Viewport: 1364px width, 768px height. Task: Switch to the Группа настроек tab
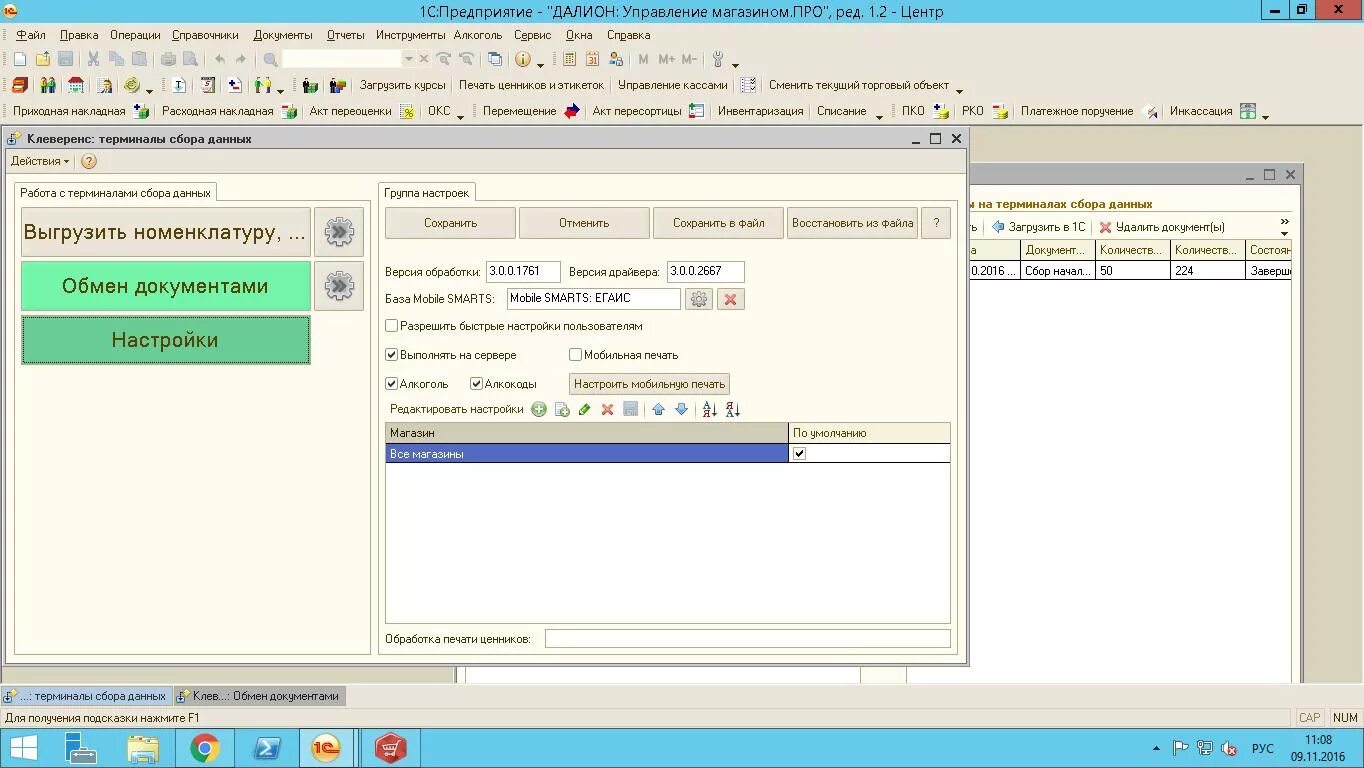point(426,192)
